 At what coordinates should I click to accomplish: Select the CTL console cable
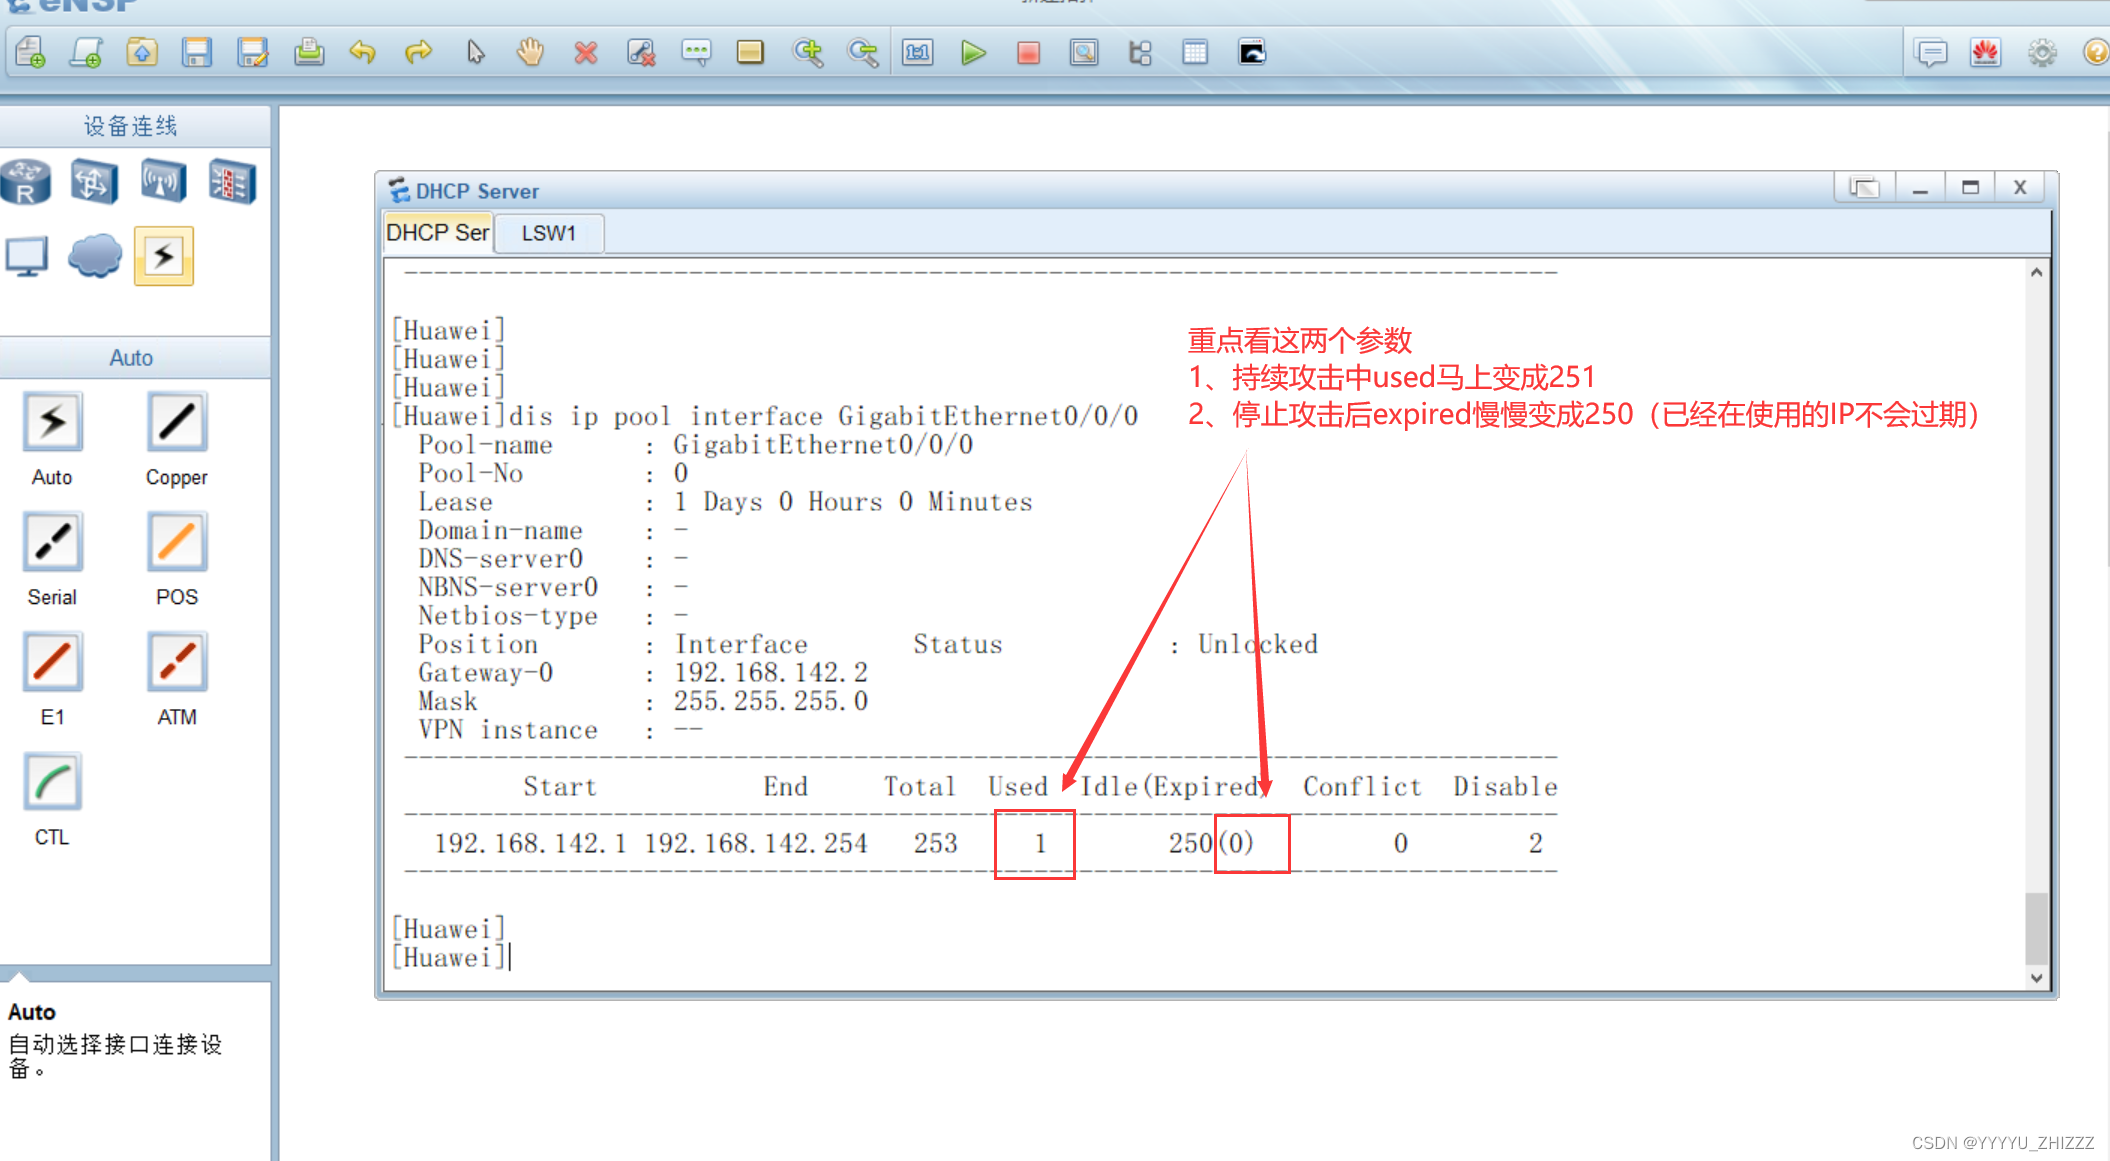(x=52, y=783)
